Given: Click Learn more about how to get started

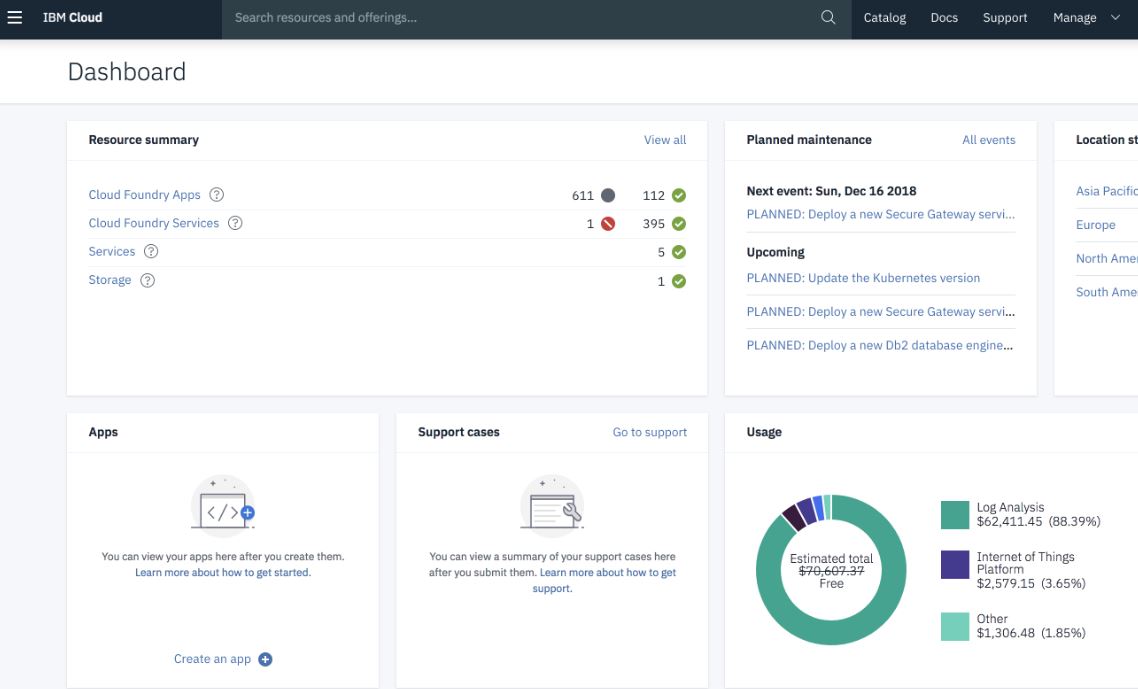Looking at the screenshot, I should point(223,572).
